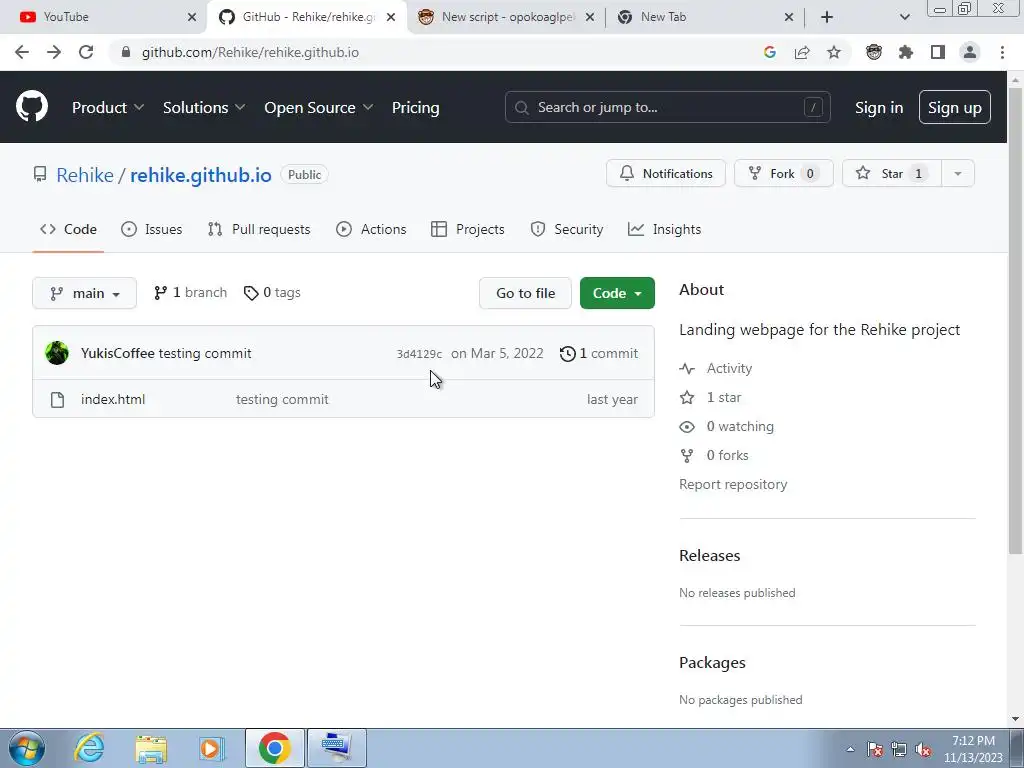
Task: Select the Code tab
Action: (68, 229)
